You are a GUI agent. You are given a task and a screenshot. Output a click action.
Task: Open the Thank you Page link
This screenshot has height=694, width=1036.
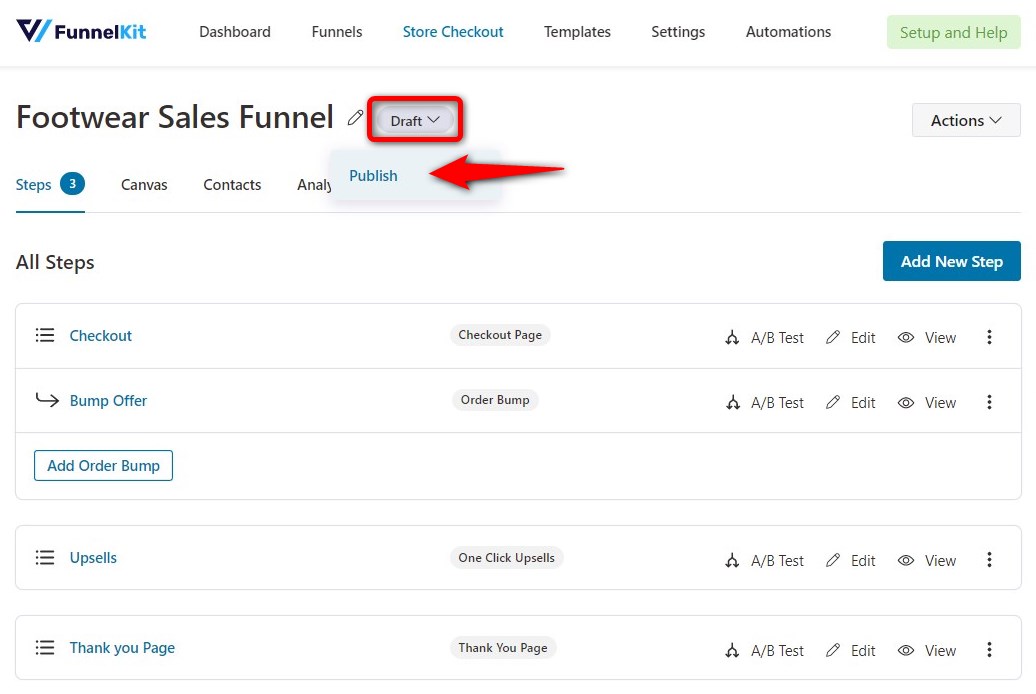(x=122, y=648)
